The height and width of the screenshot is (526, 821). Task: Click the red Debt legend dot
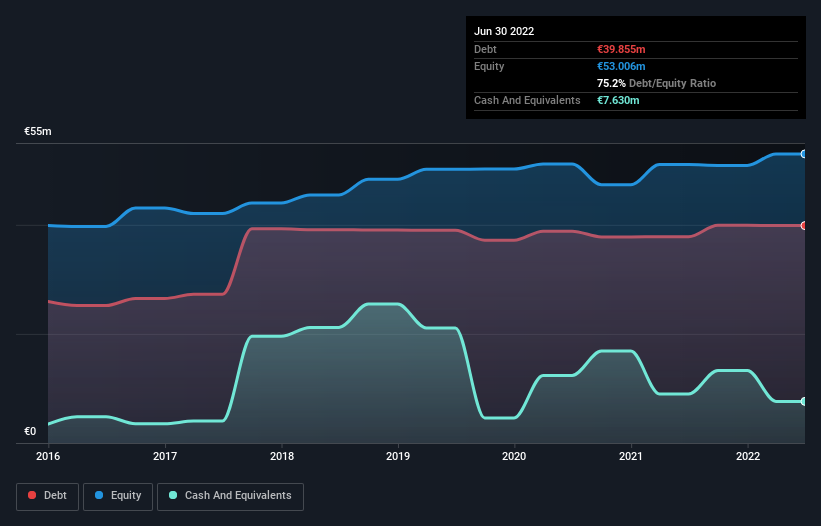pos(32,495)
